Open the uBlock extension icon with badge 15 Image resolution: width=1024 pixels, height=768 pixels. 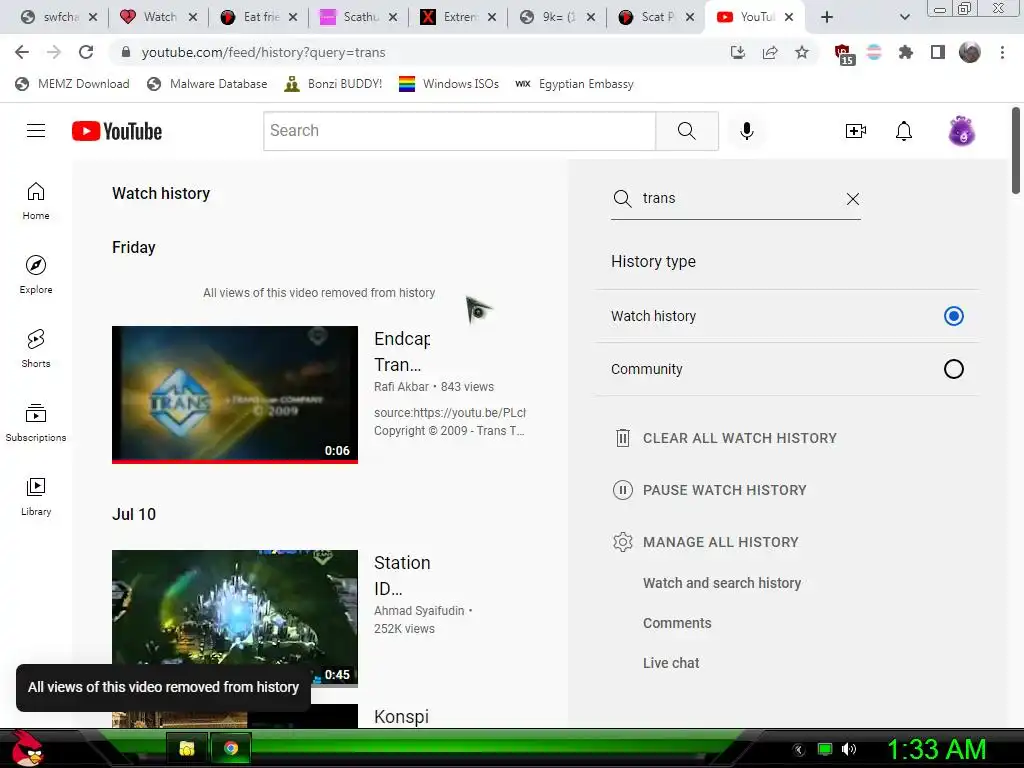843,54
